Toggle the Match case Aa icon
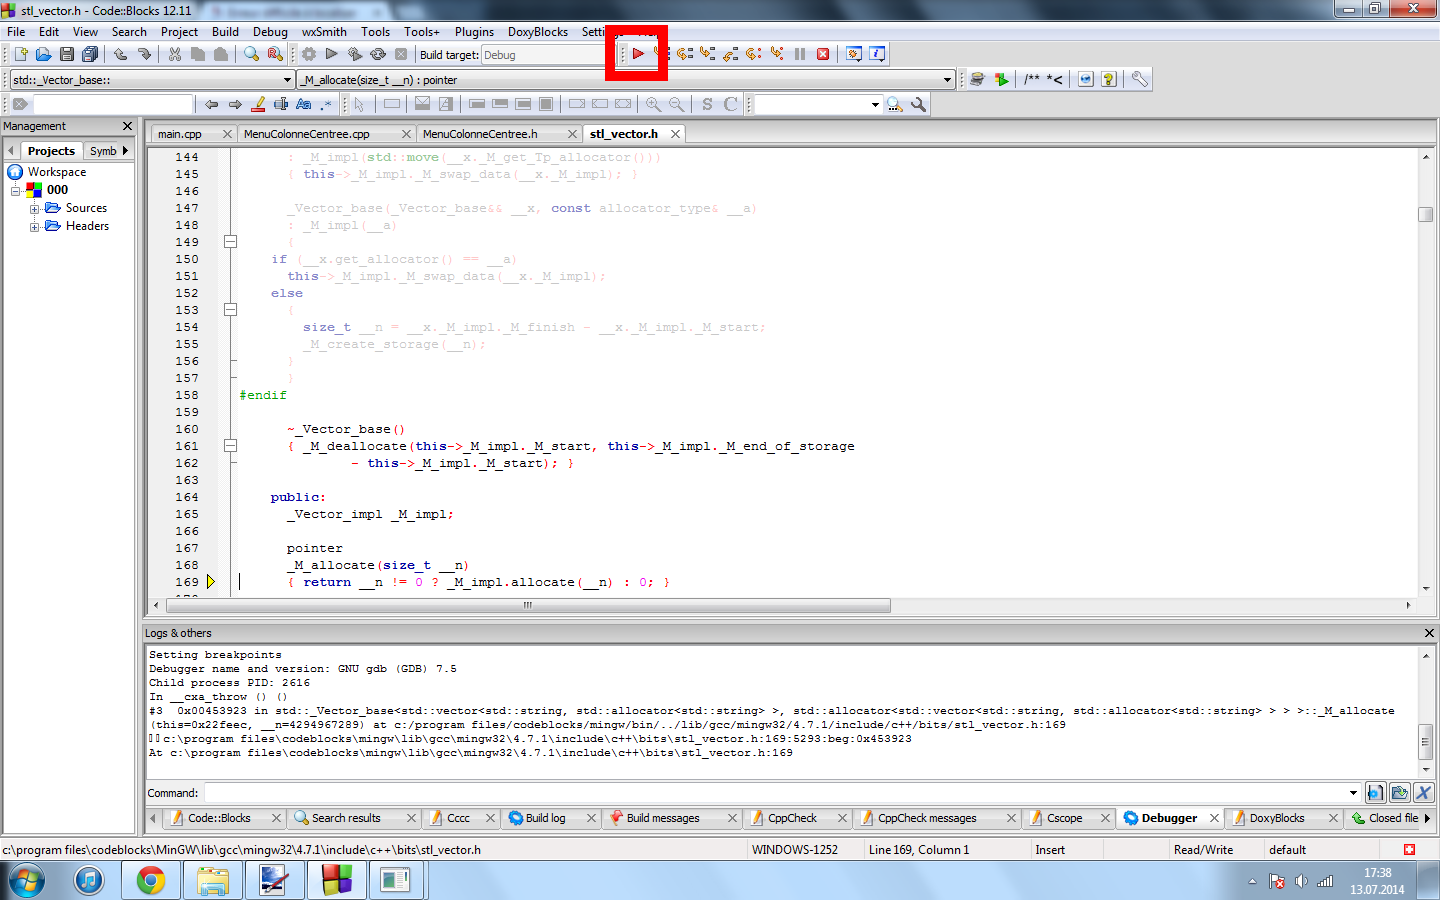Viewport: 1440px width, 900px height. 304,104
